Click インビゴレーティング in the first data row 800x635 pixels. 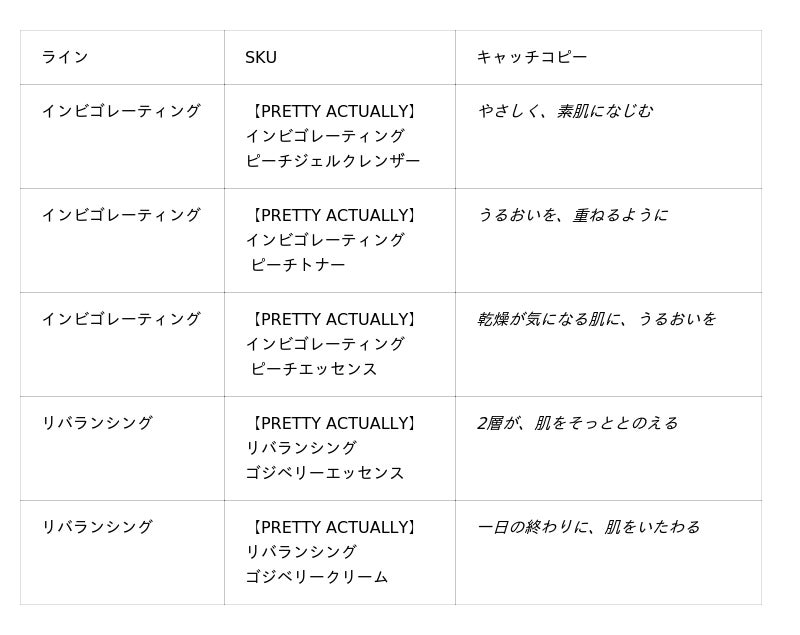click(121, 111)
